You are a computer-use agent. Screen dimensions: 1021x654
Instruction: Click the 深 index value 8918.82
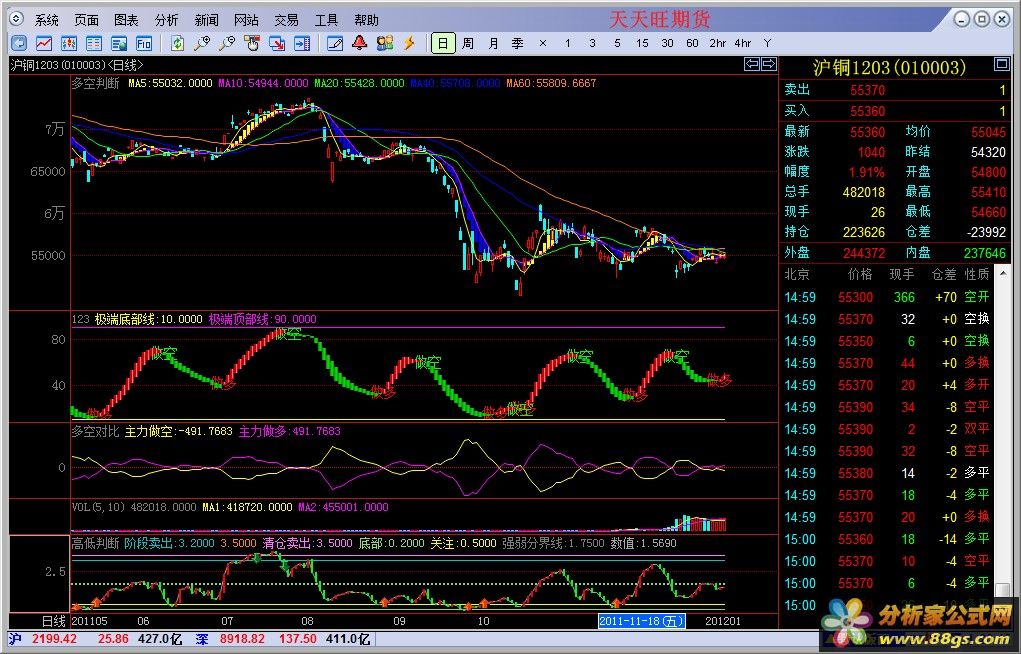(242, 639)
